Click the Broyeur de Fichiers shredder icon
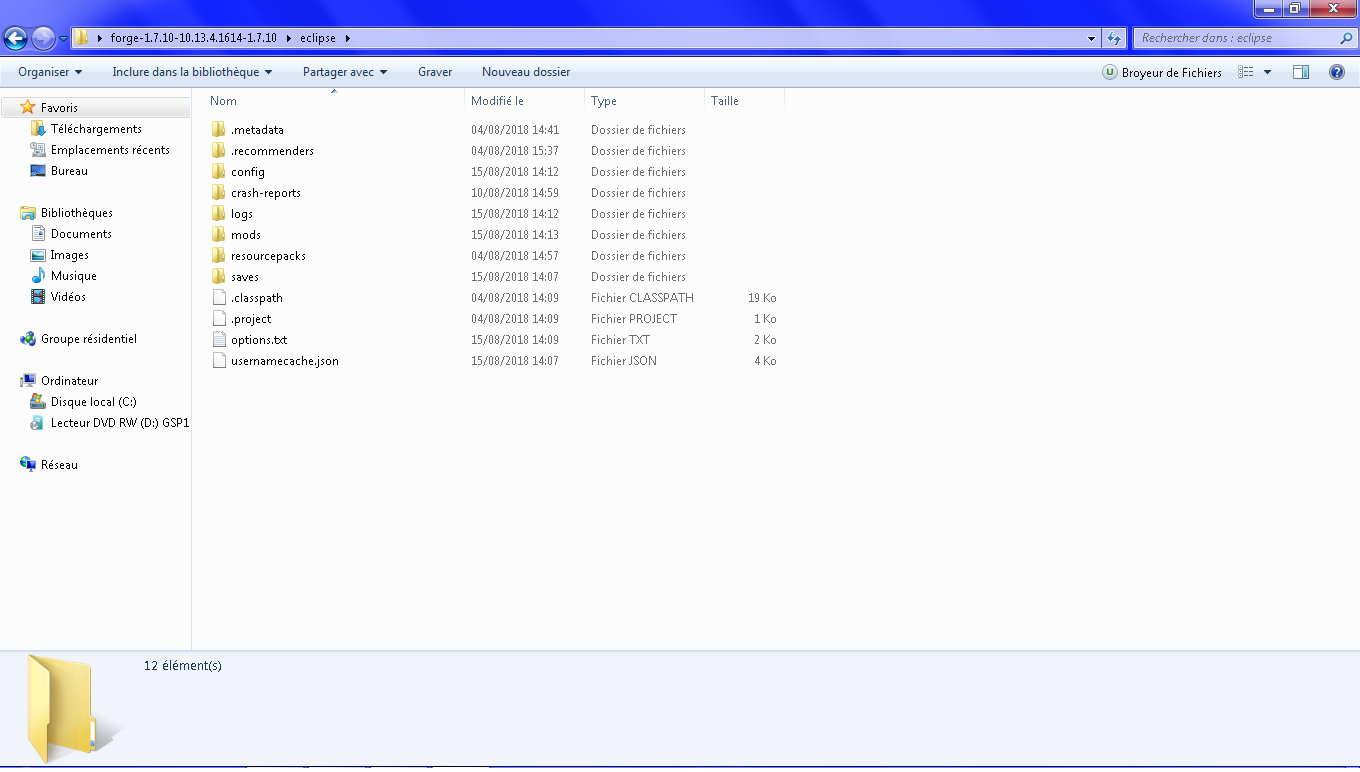The height and width of the screenshot is (772, 1360). pos(1110,72)
